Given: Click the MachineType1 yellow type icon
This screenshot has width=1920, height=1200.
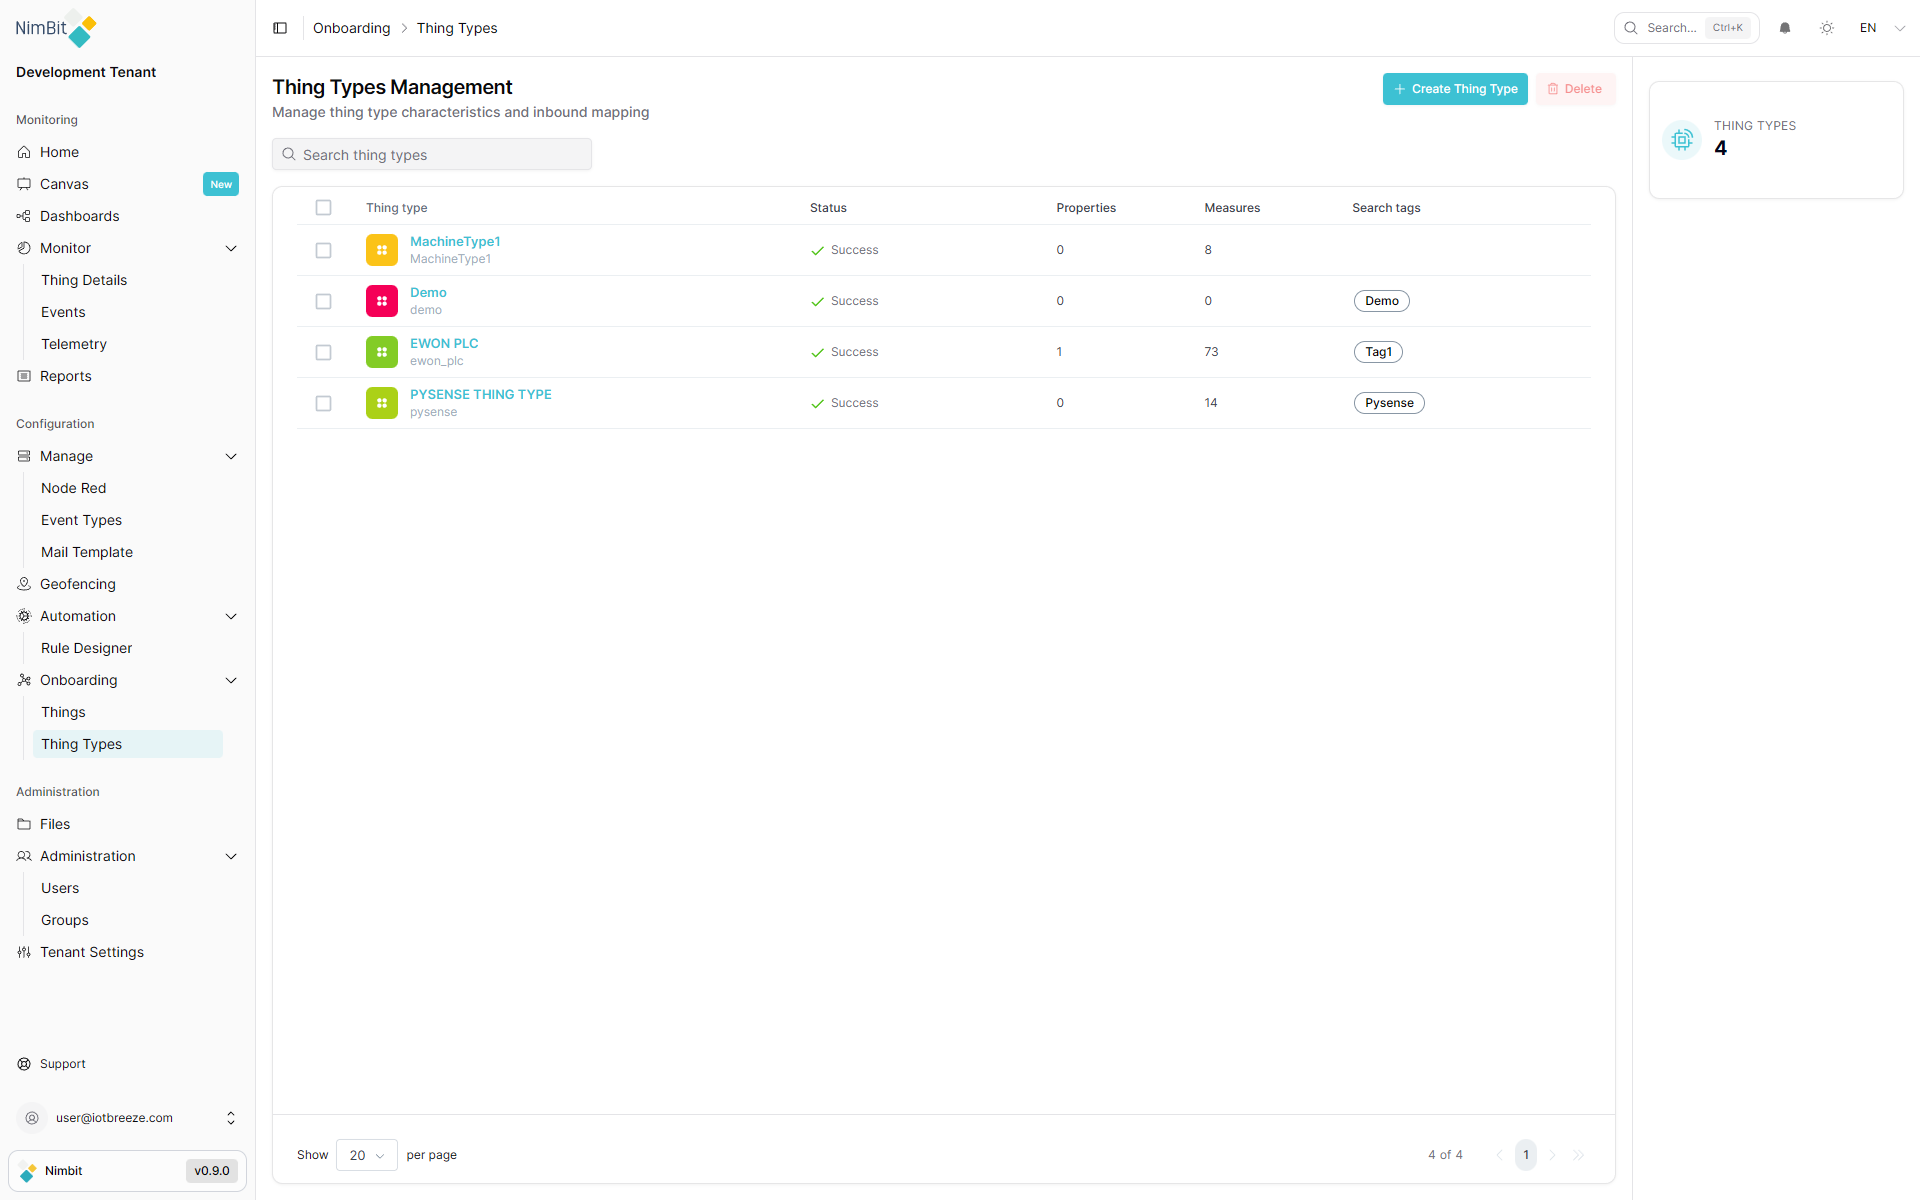Looking at the screenshot, I should (381, 250).
